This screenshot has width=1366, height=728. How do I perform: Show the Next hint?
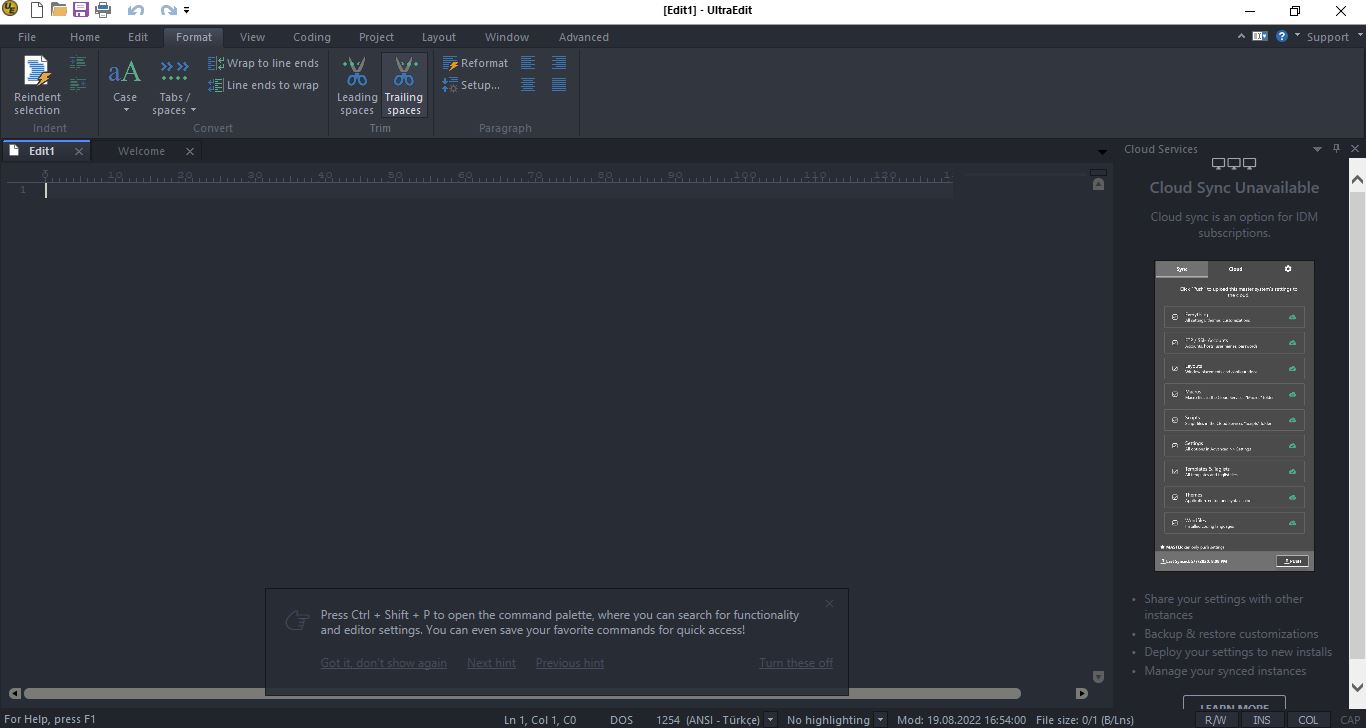[491, 663]
